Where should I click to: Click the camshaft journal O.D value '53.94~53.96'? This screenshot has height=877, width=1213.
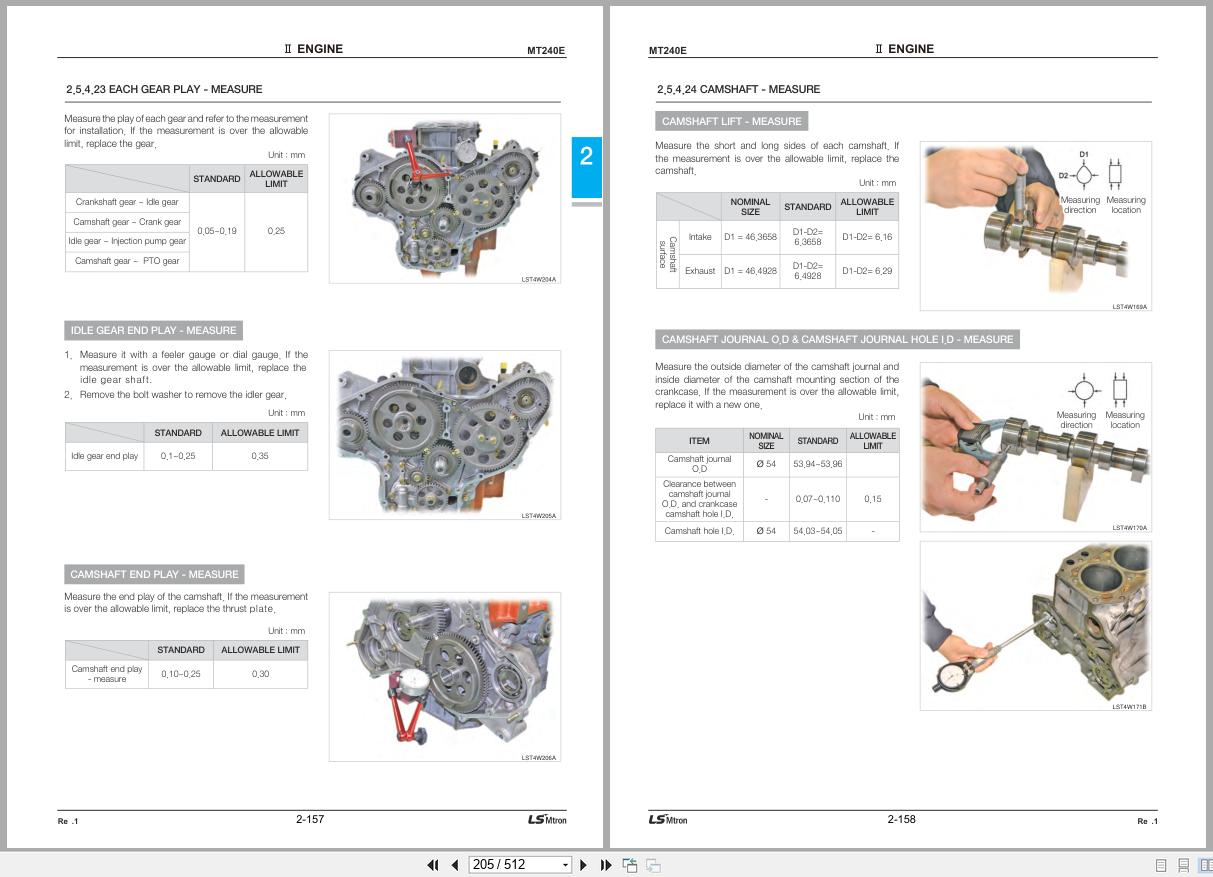click(x=818, y=464)
